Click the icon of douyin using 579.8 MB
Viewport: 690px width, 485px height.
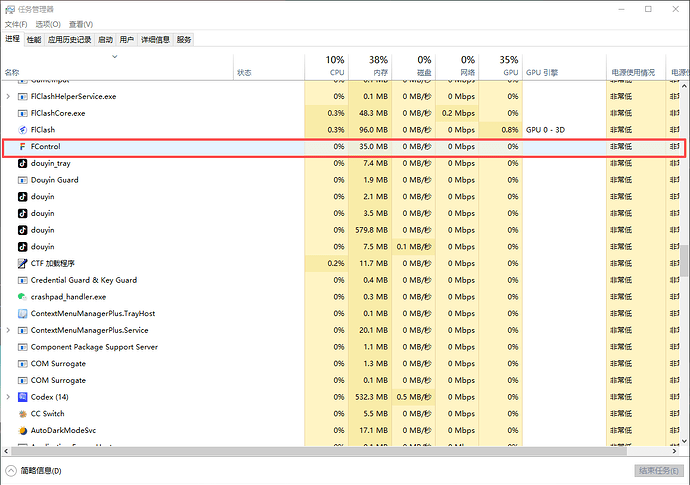[x=22, y=230]
